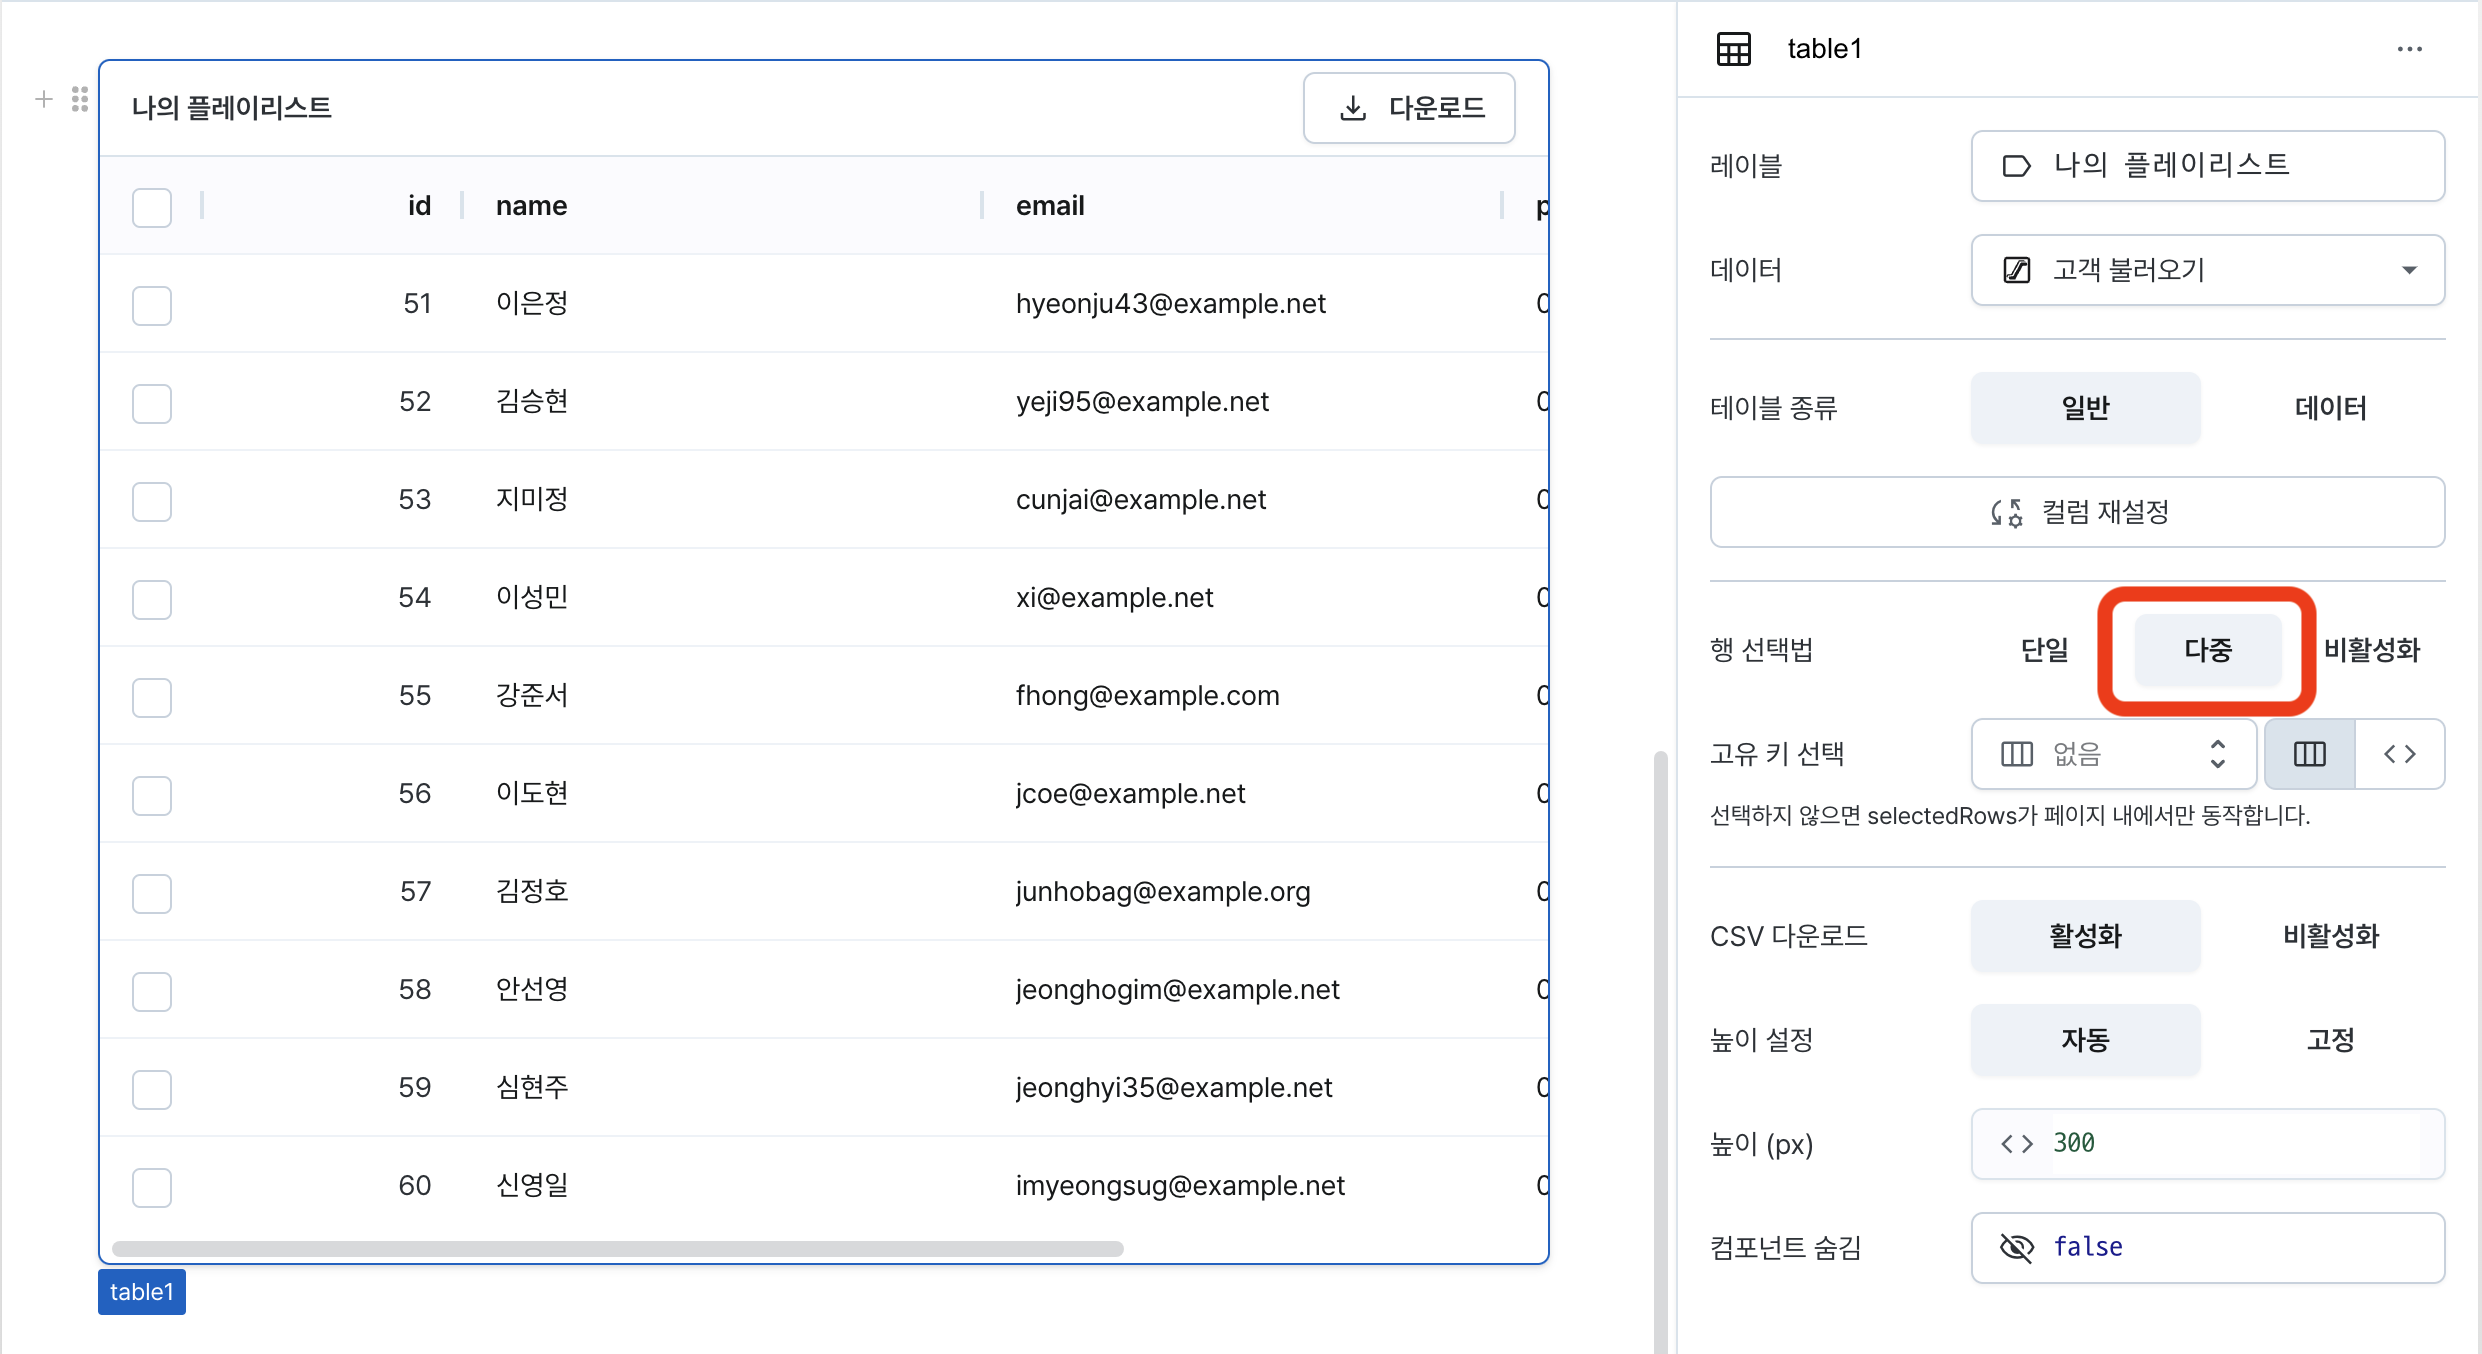Check the row for 강준서

tap(152, 697)
